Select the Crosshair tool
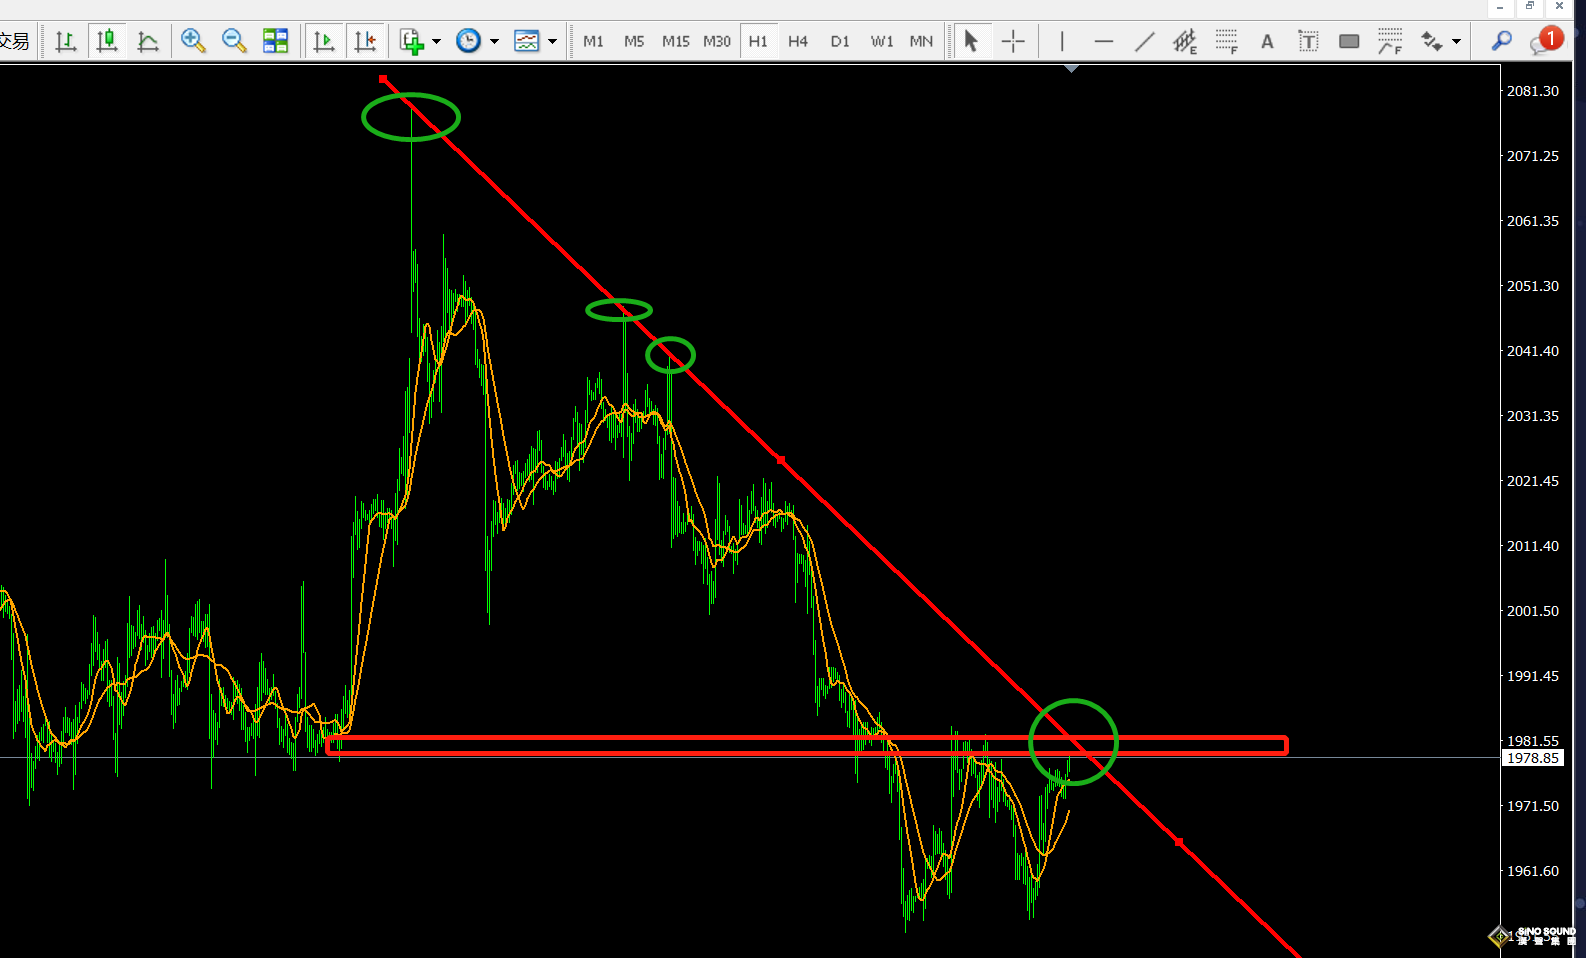The height and width of the screenshot is (958, 1586). pyautogui.click(x=1013, y=41)
